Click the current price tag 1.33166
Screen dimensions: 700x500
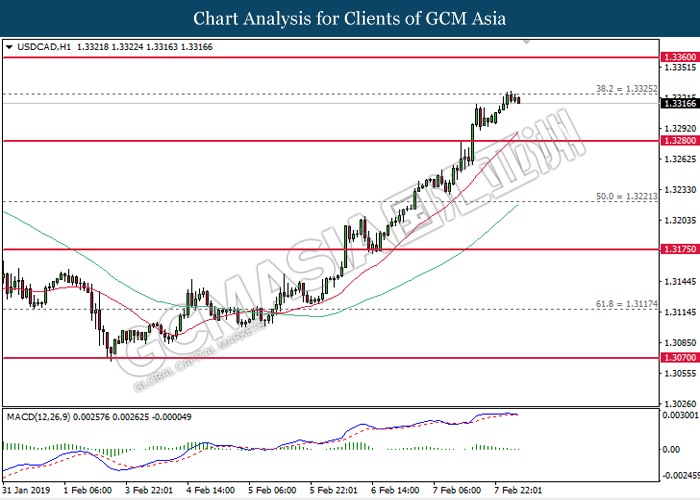(679, 103)
